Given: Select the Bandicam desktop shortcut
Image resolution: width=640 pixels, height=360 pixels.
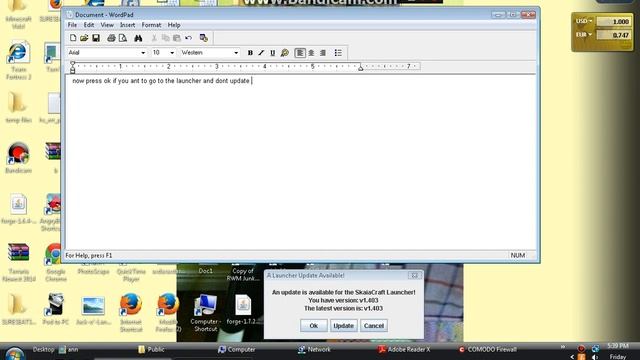Looking at the screenshot, I should [18, 158].
